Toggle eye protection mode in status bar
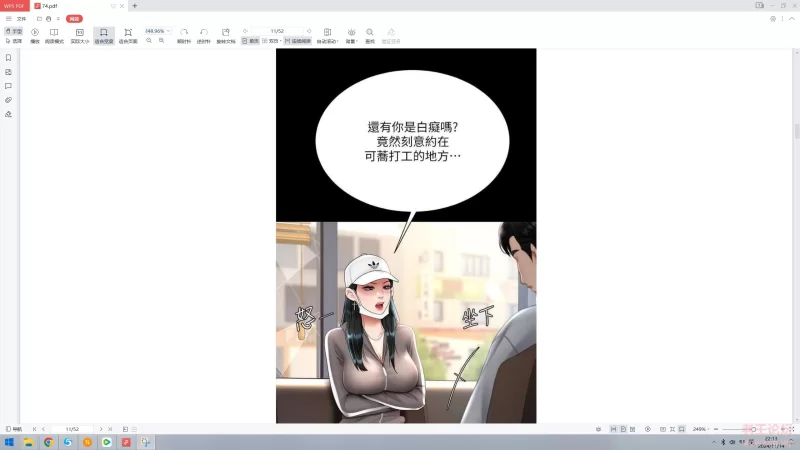The width and height of the screenshot is (800, 450). (x=598, y=429)
